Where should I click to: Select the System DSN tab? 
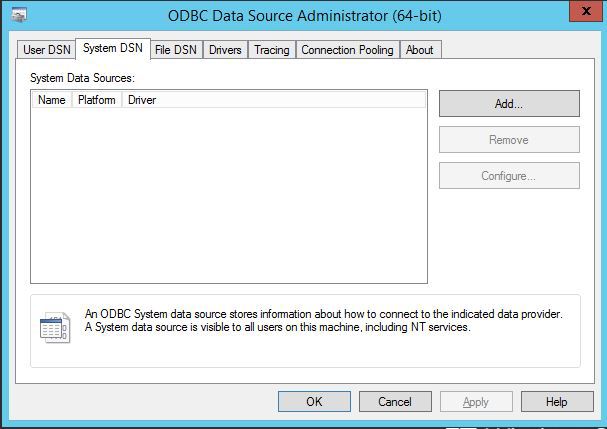pos(113,48)
